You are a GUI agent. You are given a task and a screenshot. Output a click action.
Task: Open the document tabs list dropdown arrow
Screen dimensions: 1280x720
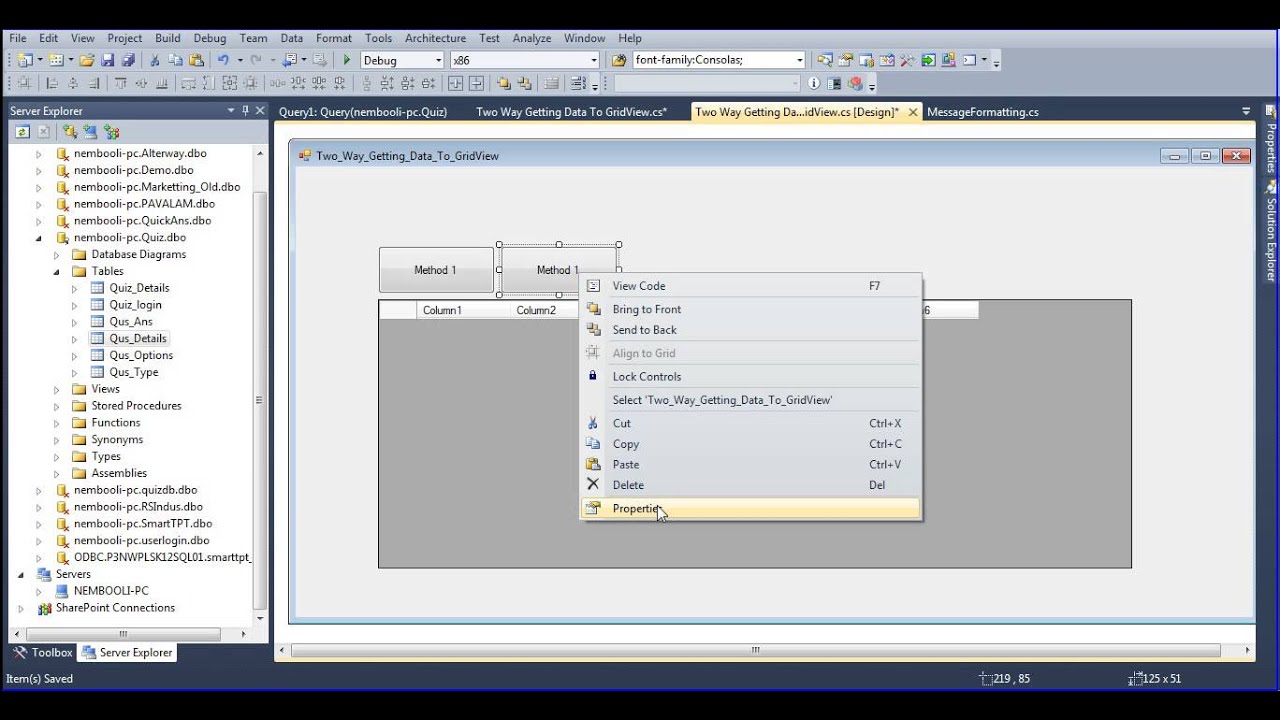(1246, 112)
